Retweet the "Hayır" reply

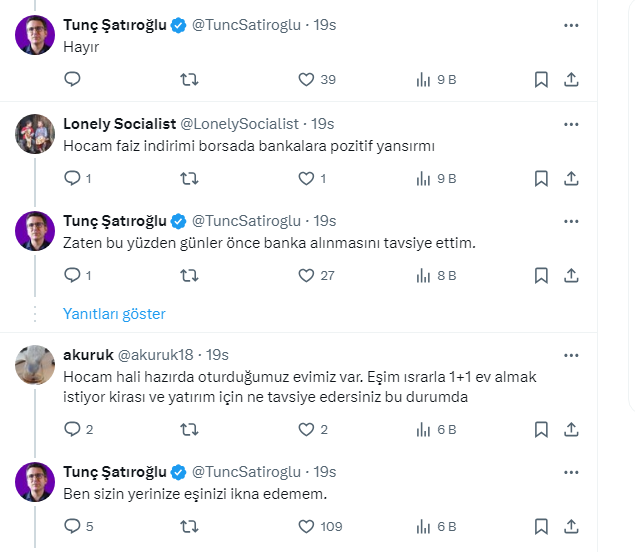(188, 80)
